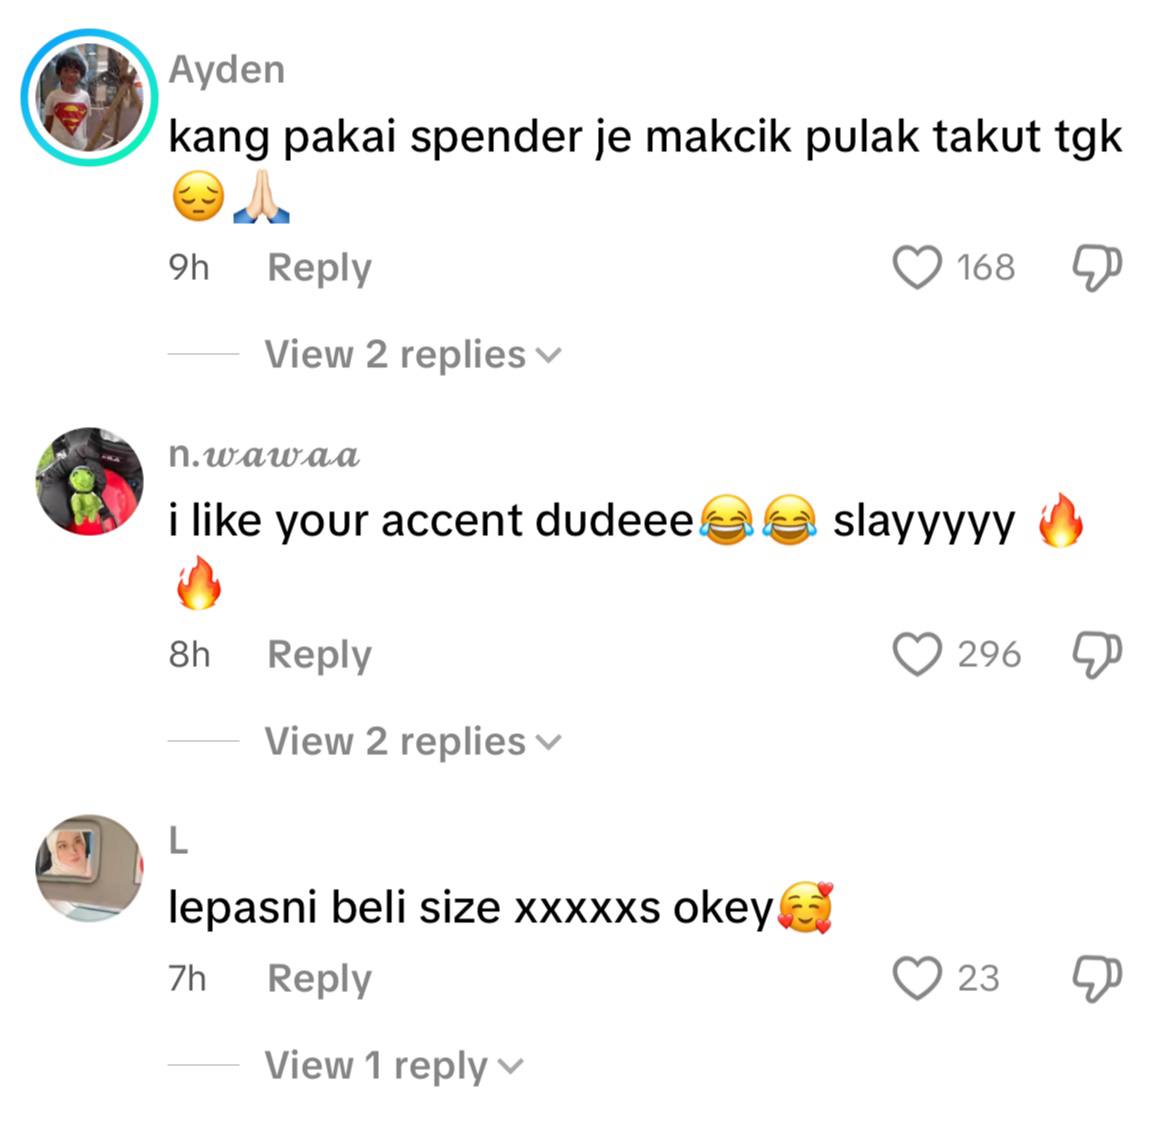The height and width of the screenshot is (1125, 1169).
Task: Like L's comment with the heart icon
Action: point(918,977)
